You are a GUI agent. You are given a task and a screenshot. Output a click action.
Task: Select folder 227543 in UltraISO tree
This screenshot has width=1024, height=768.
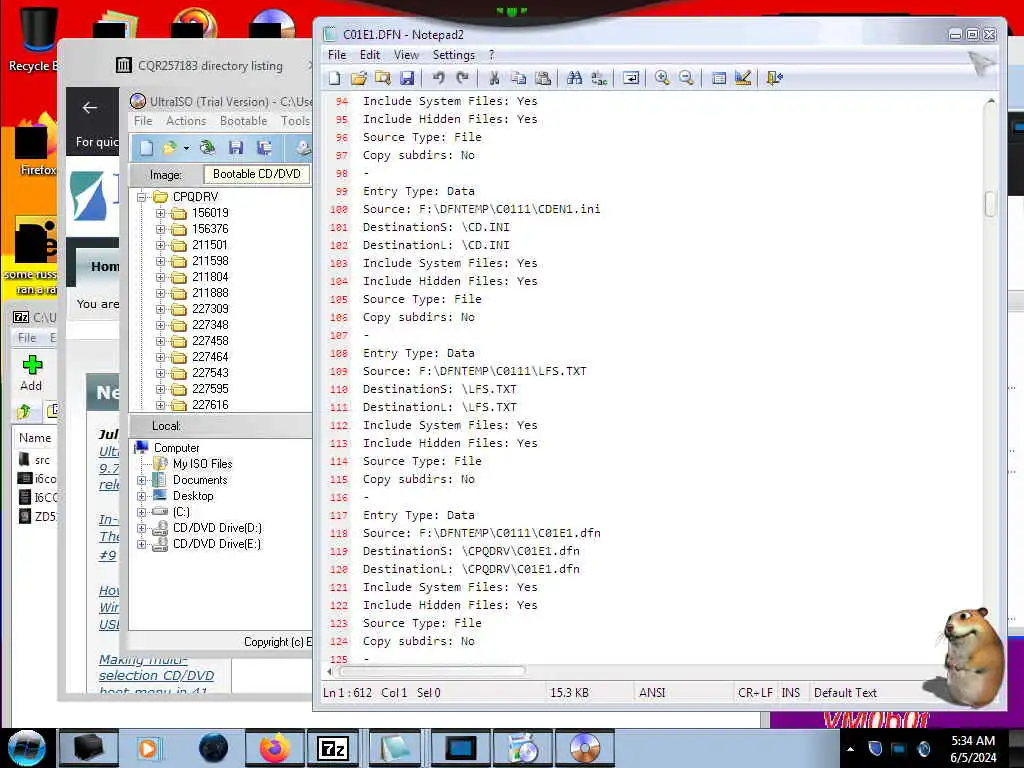210,373
